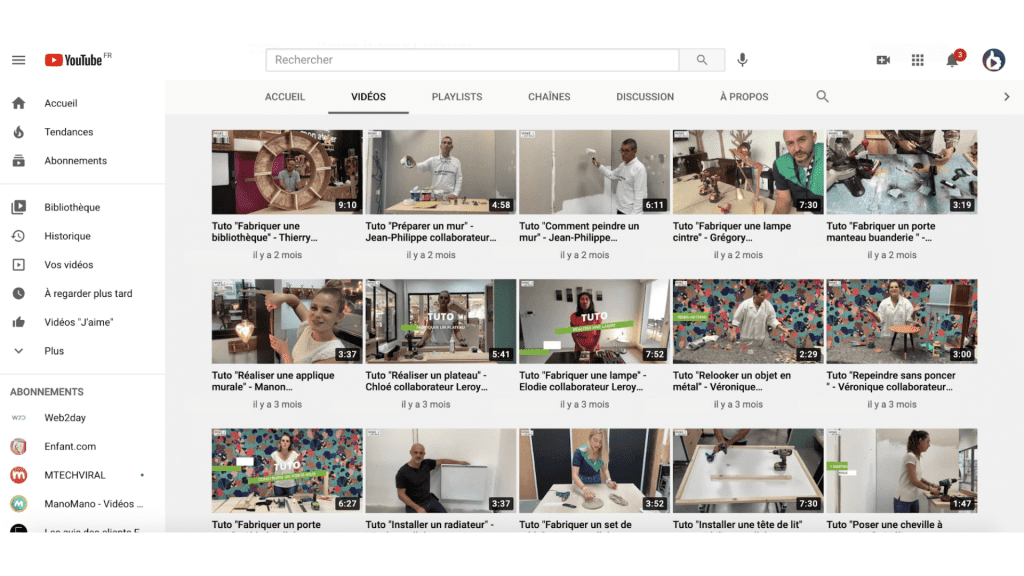Open the create video camera icon
The image size is (1024, 576).
(883, 60)
